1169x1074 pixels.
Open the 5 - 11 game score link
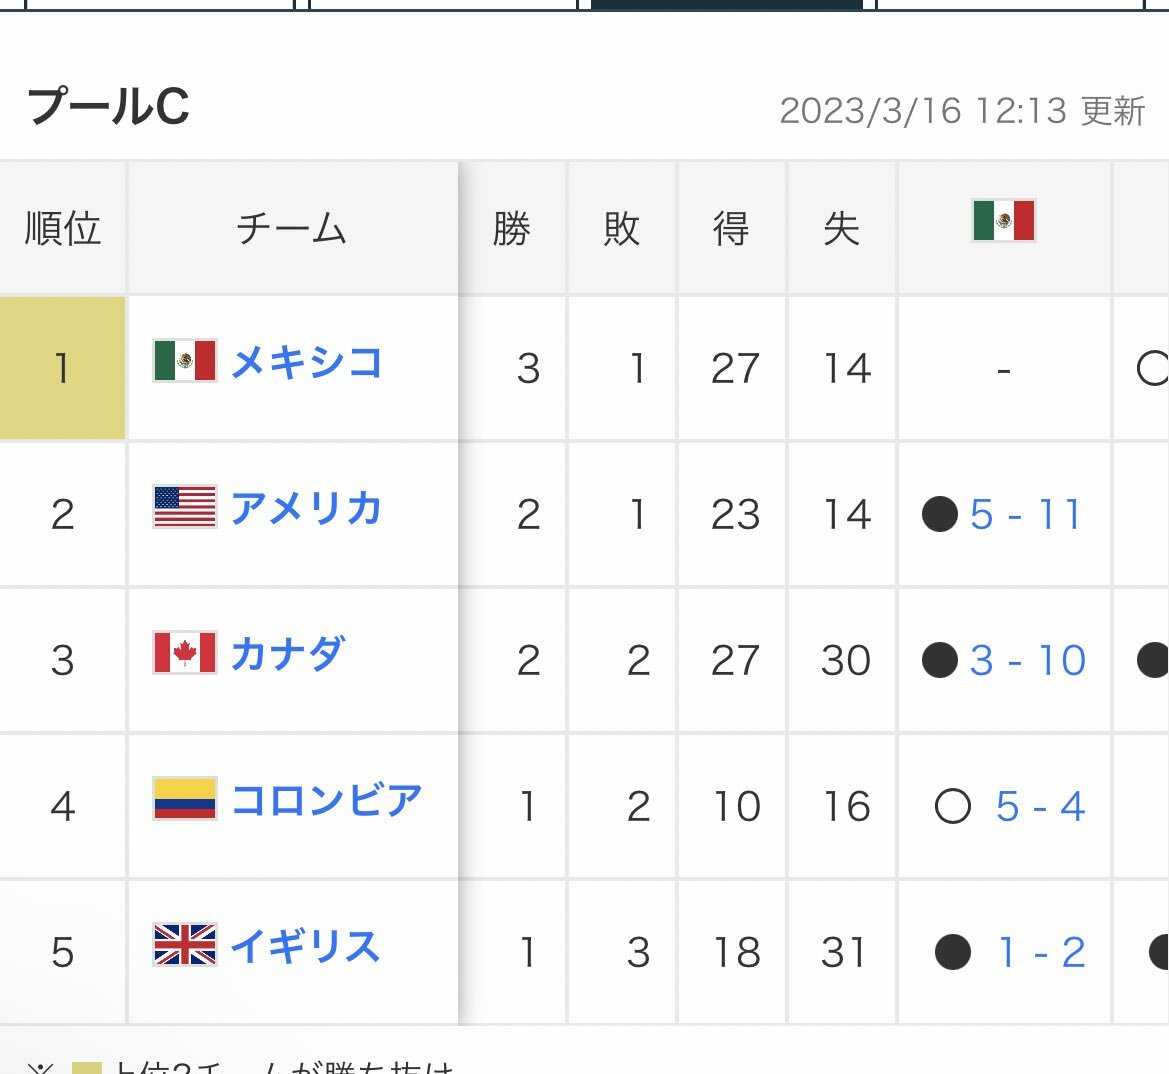point(1025,514)
